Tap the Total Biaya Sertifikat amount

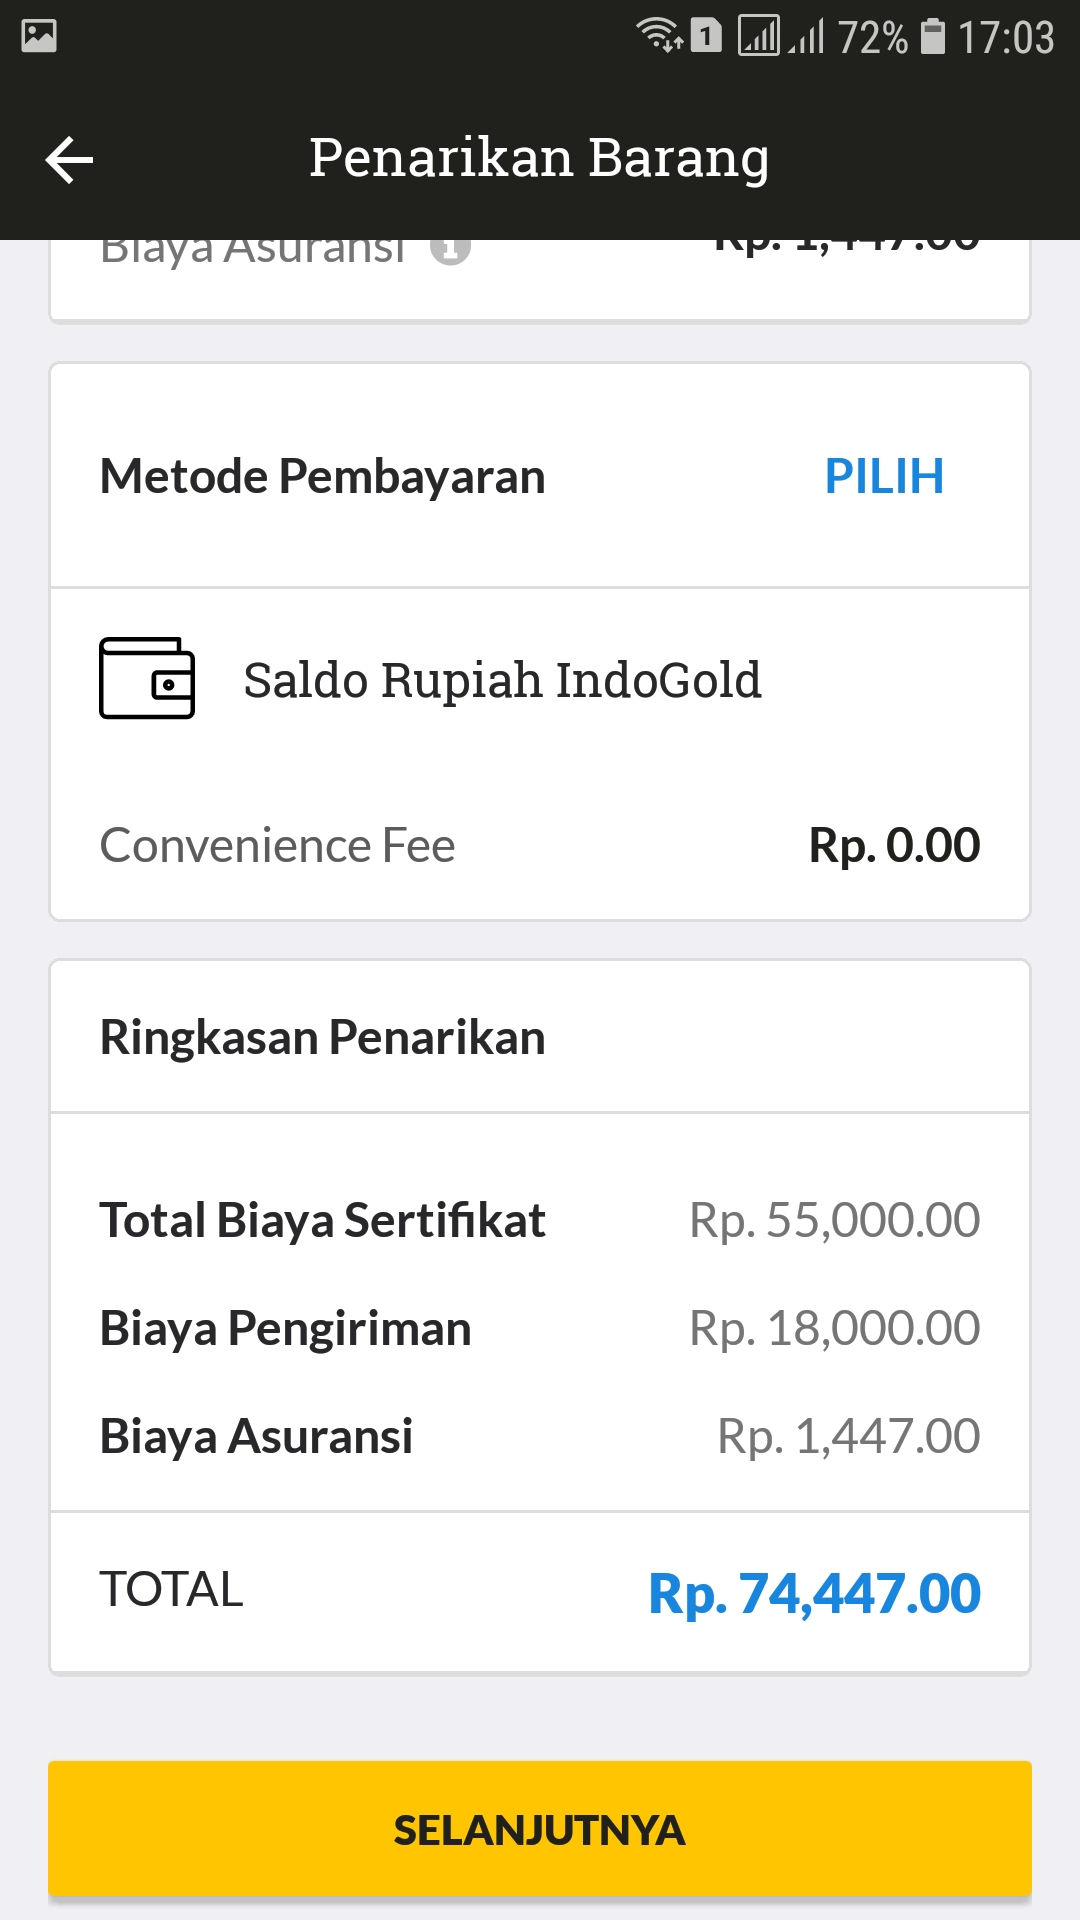tap(835, 1220)
